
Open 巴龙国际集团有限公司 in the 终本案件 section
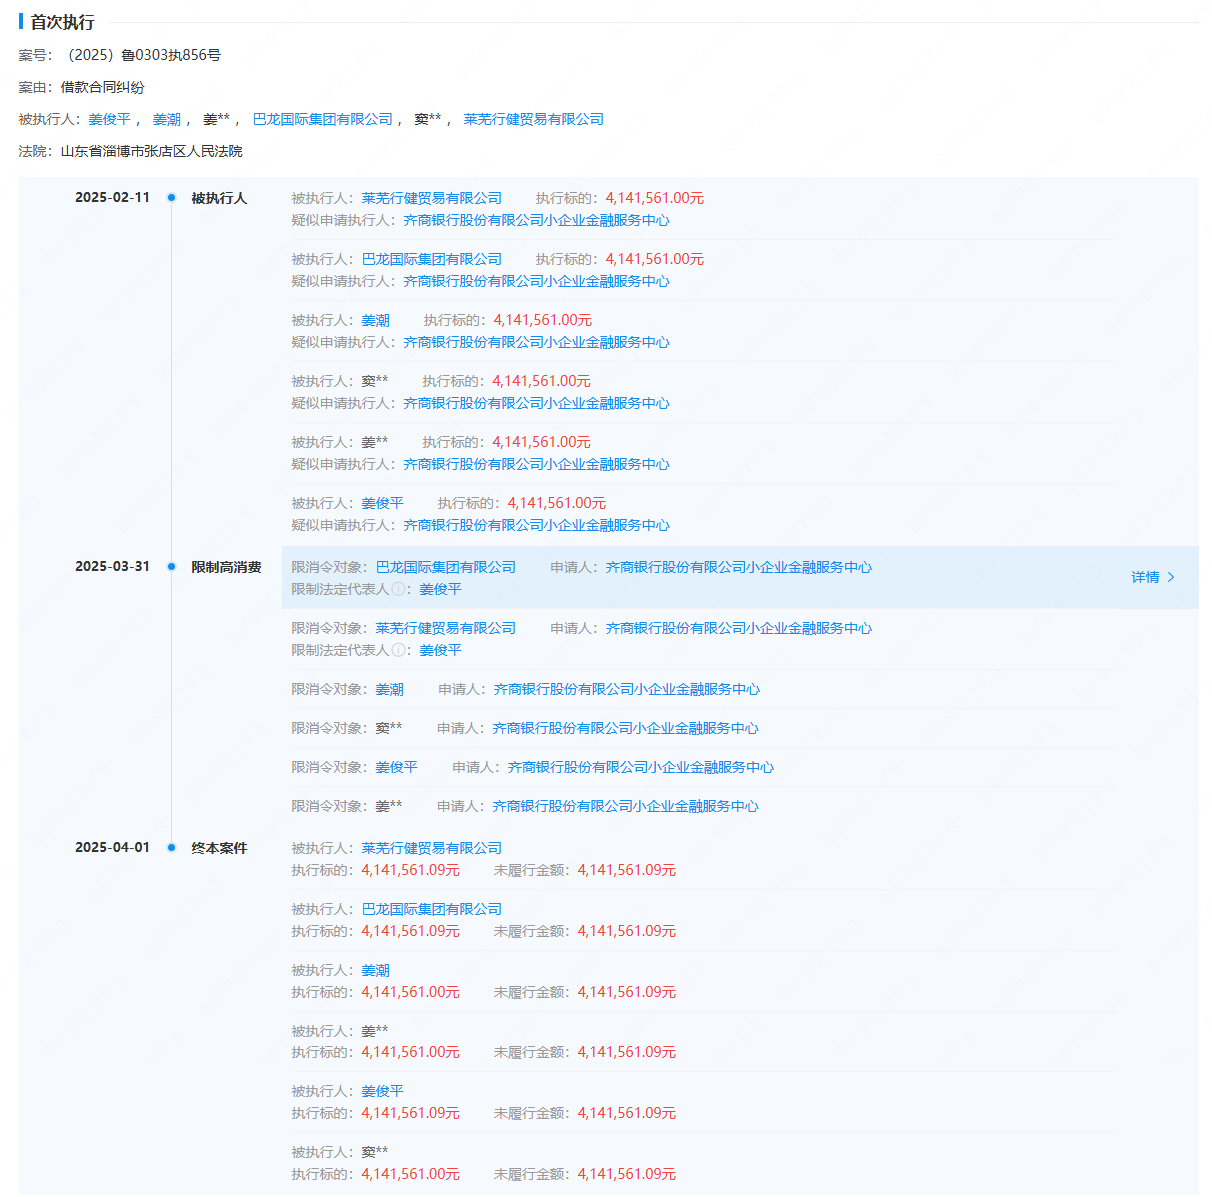(x=432, y=910)
